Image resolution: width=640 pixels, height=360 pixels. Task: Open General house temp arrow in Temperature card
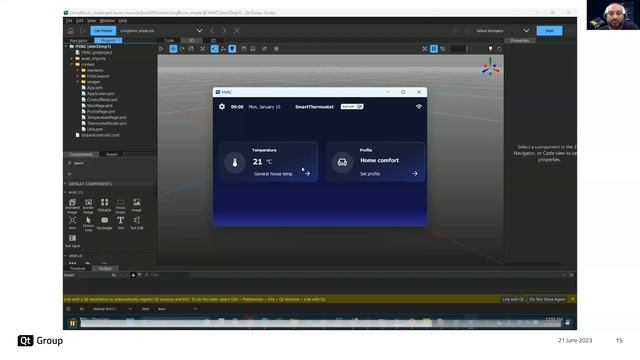(x=307, y=173)
